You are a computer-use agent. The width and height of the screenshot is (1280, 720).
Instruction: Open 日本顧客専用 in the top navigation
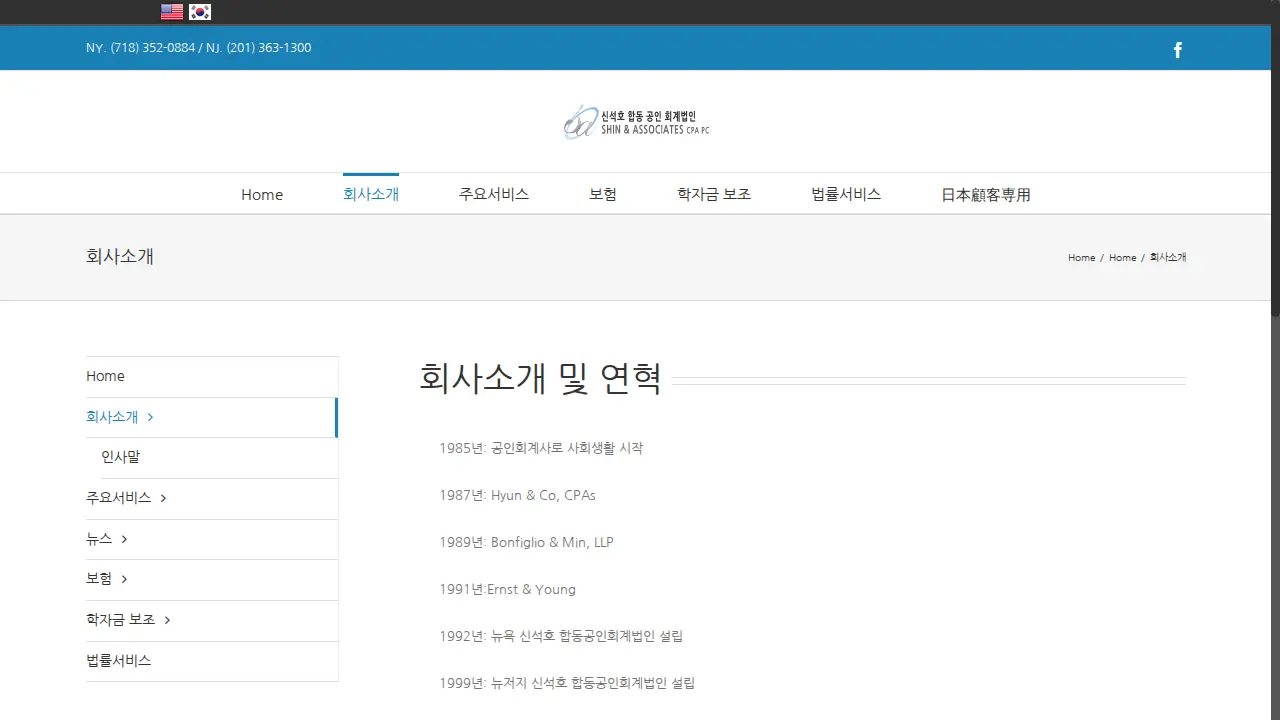click(986, 195)
